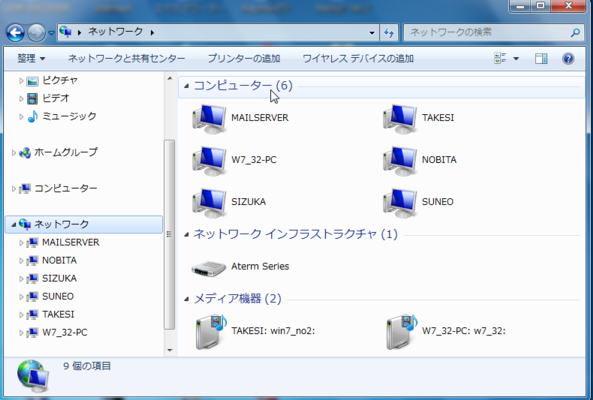This screenshot has height=400, width=593.
Task: Expand the ミュージック tree node
Action: coord(21,117)
